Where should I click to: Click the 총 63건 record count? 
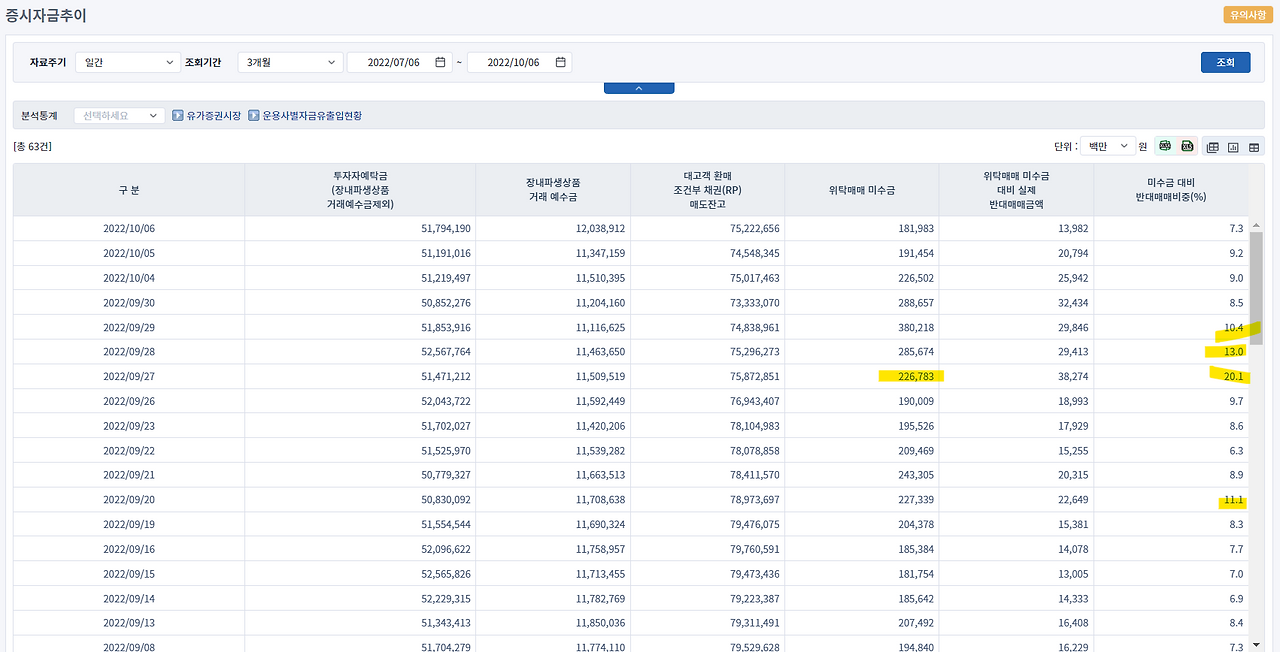coord(32,147)
